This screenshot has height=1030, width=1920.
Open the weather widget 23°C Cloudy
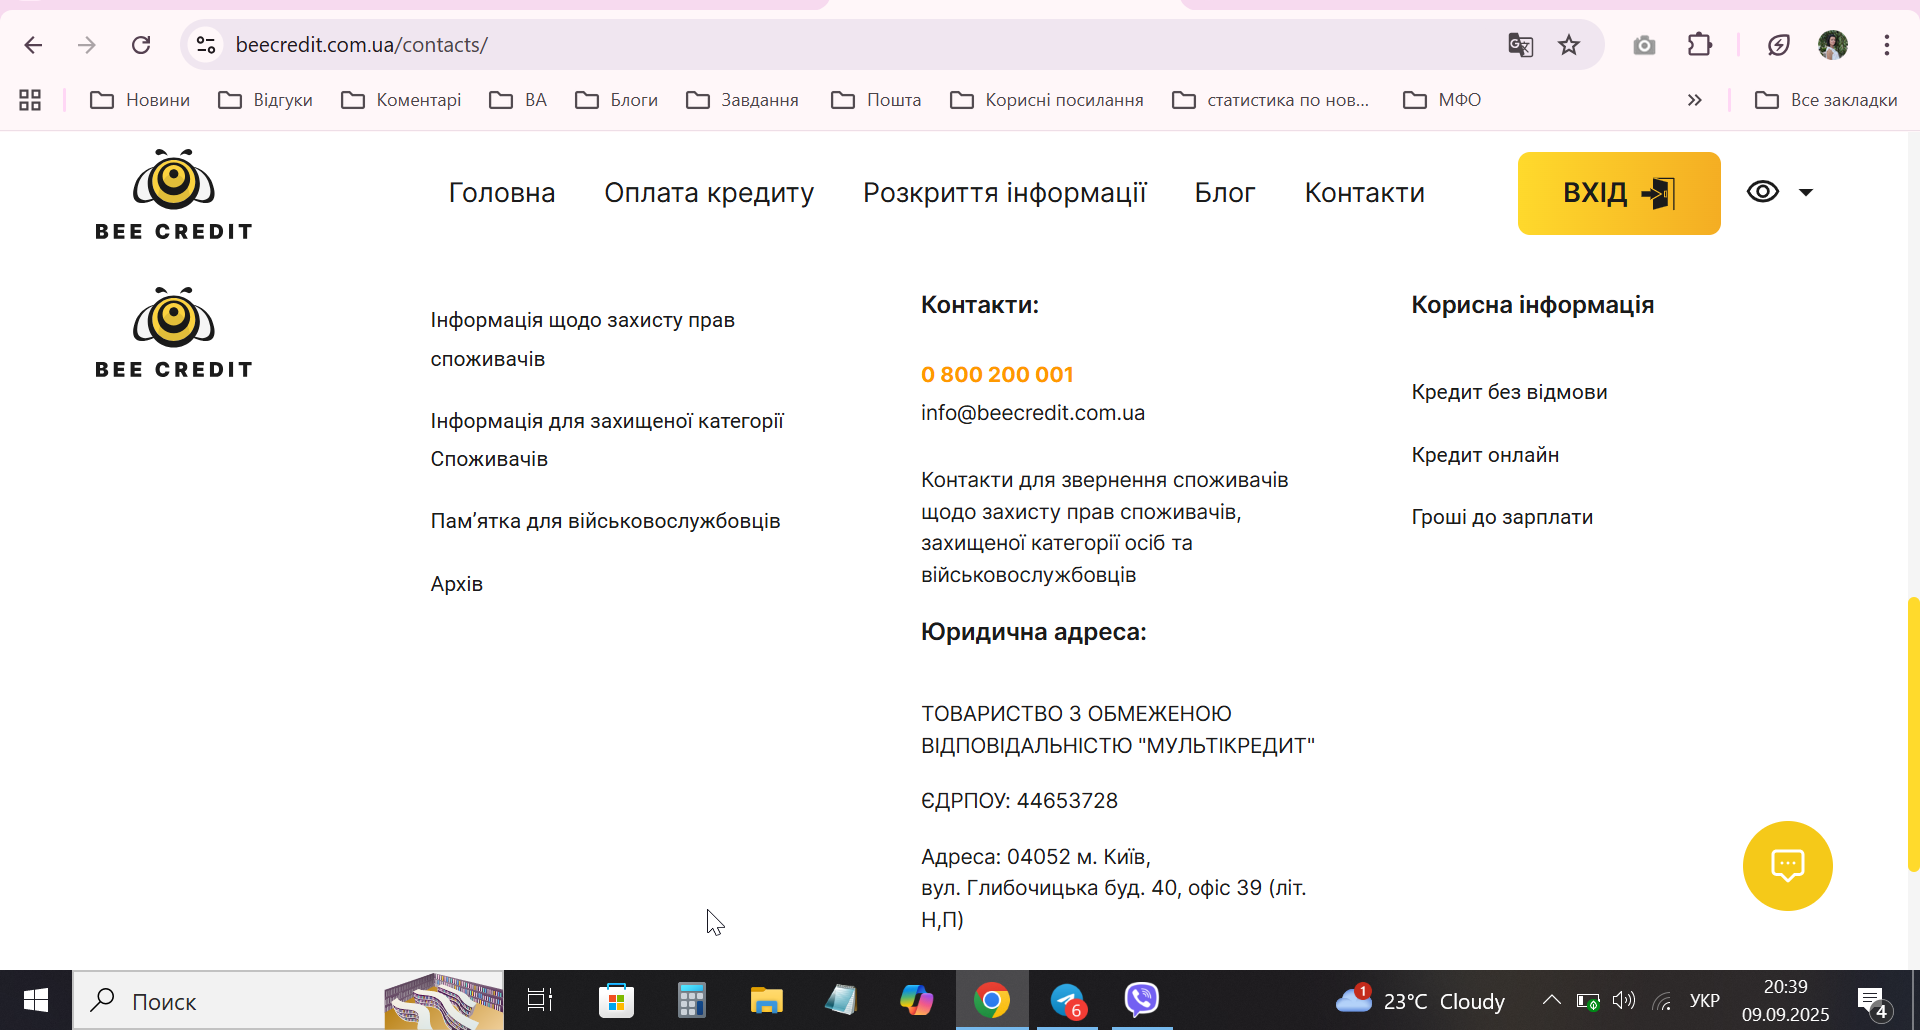pyautogui.click(x=1420, y=1001)
